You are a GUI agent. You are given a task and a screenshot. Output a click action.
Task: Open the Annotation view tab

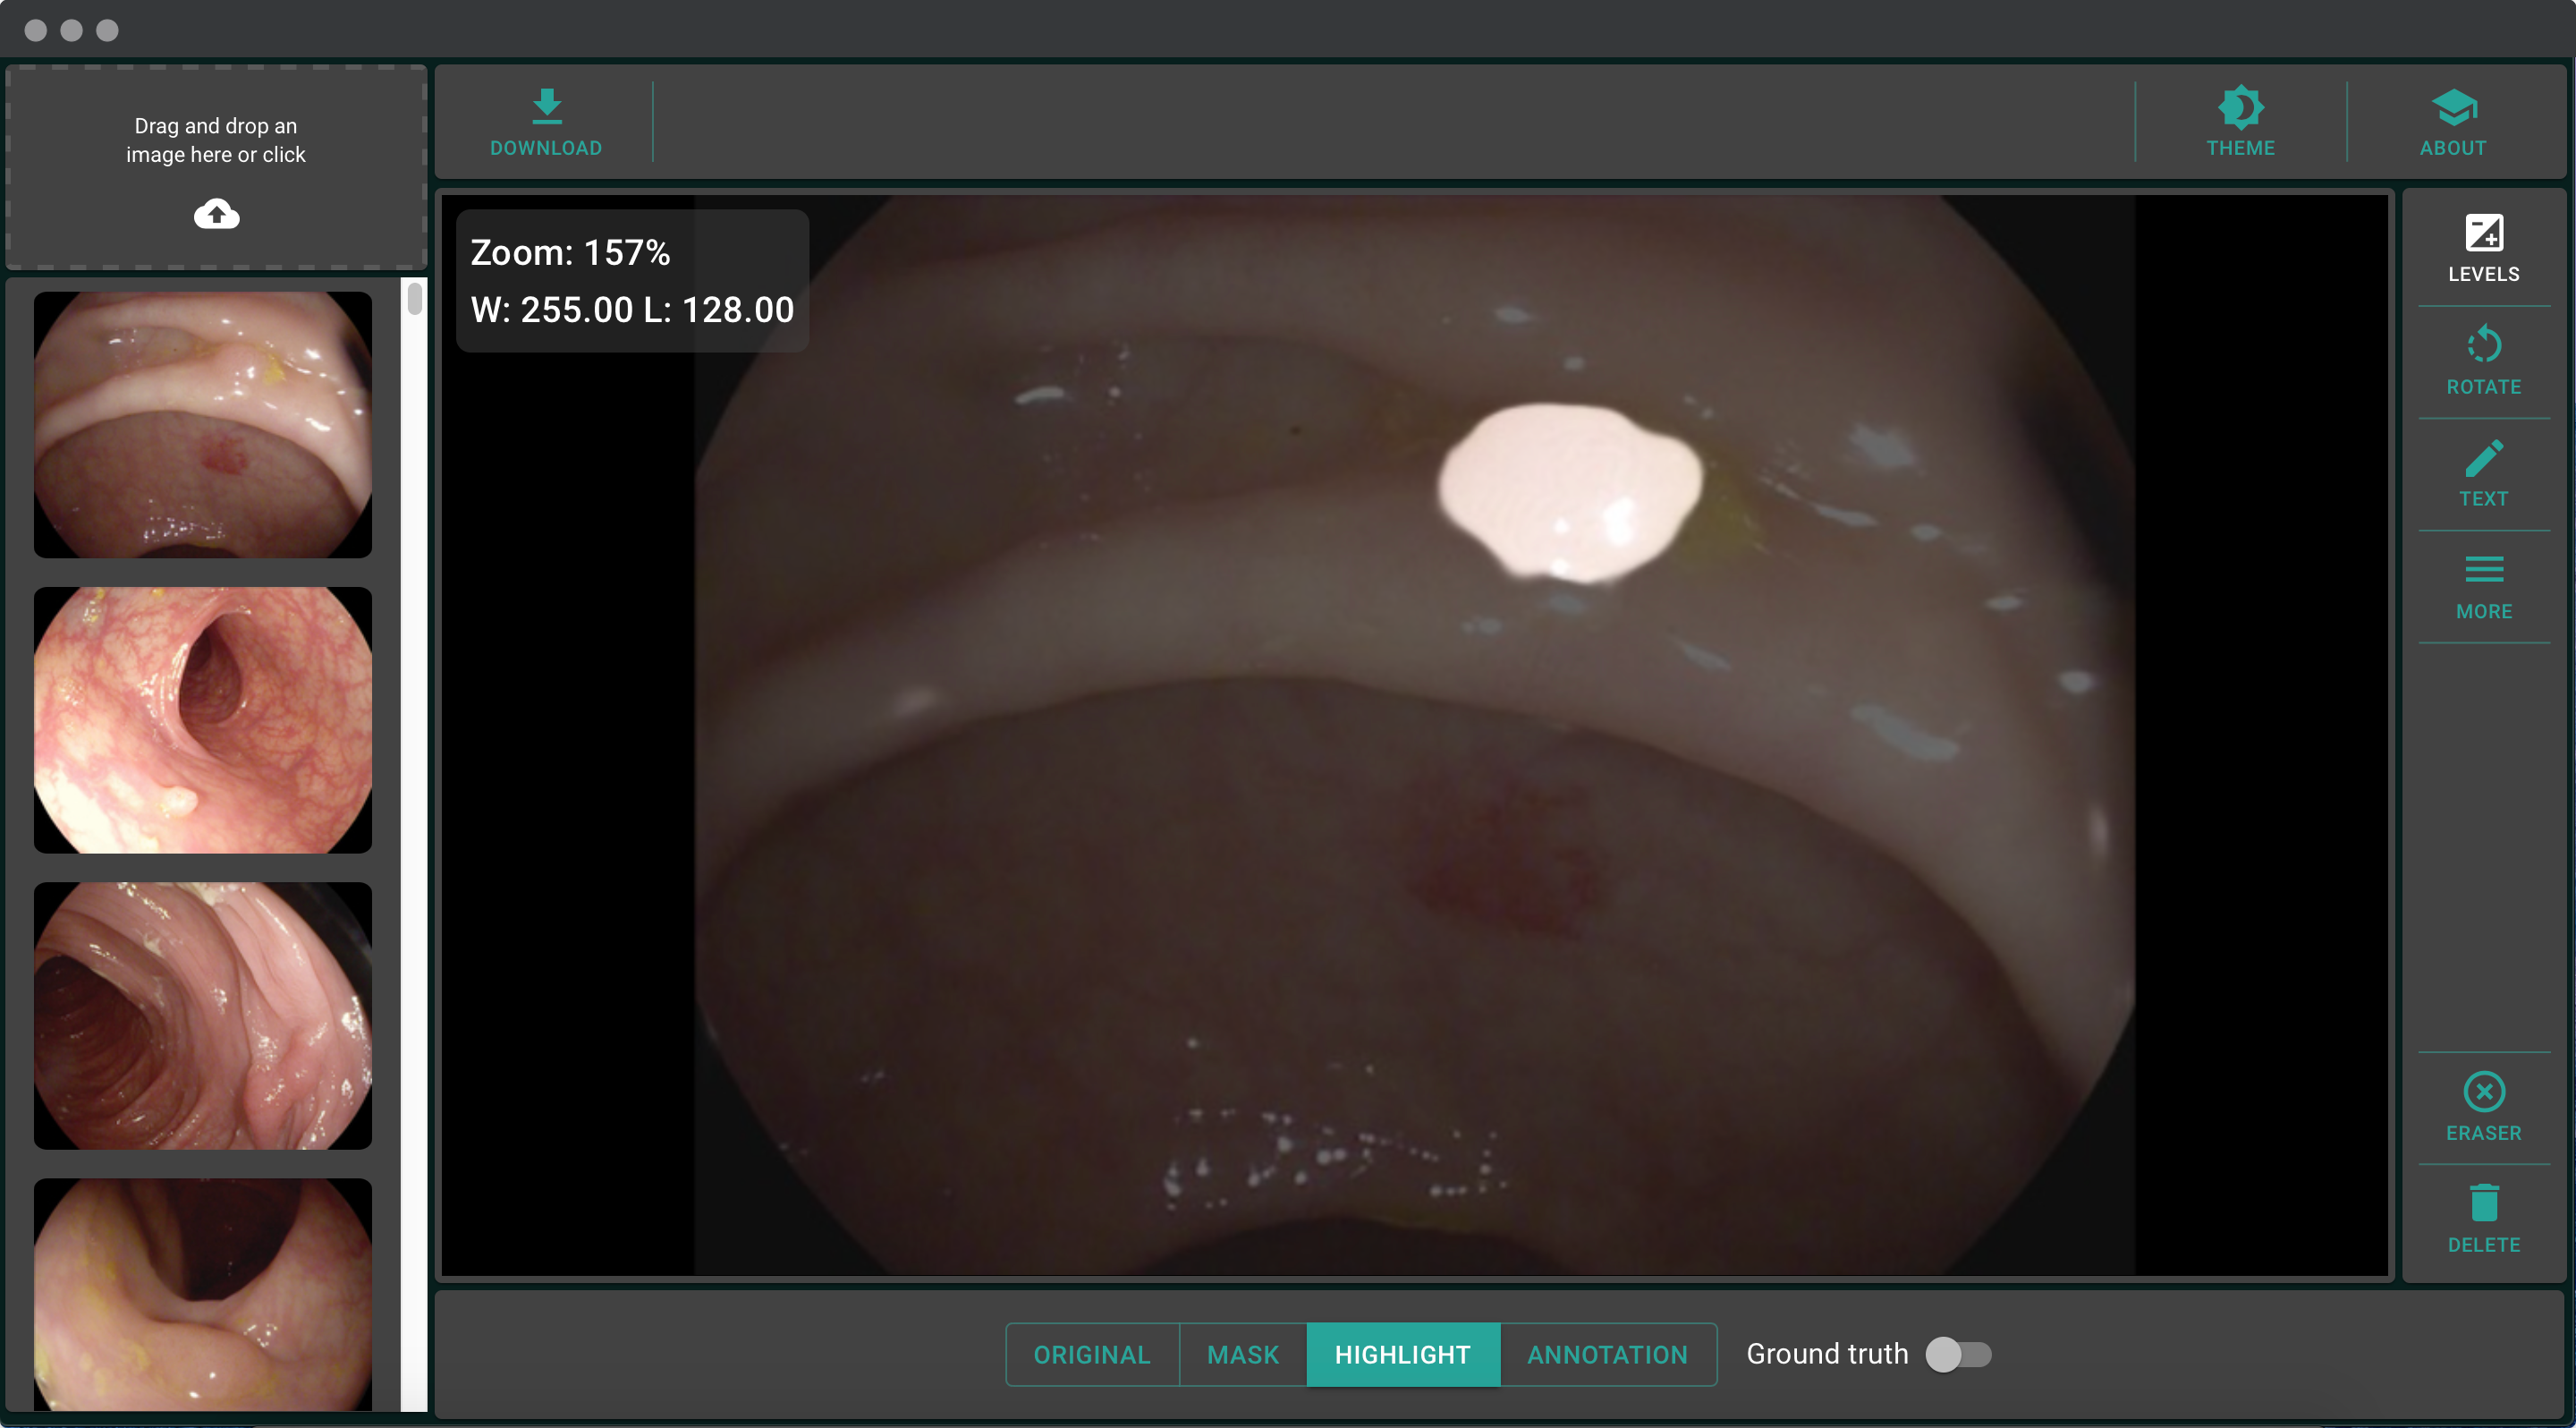[x=1607, y=1354]
